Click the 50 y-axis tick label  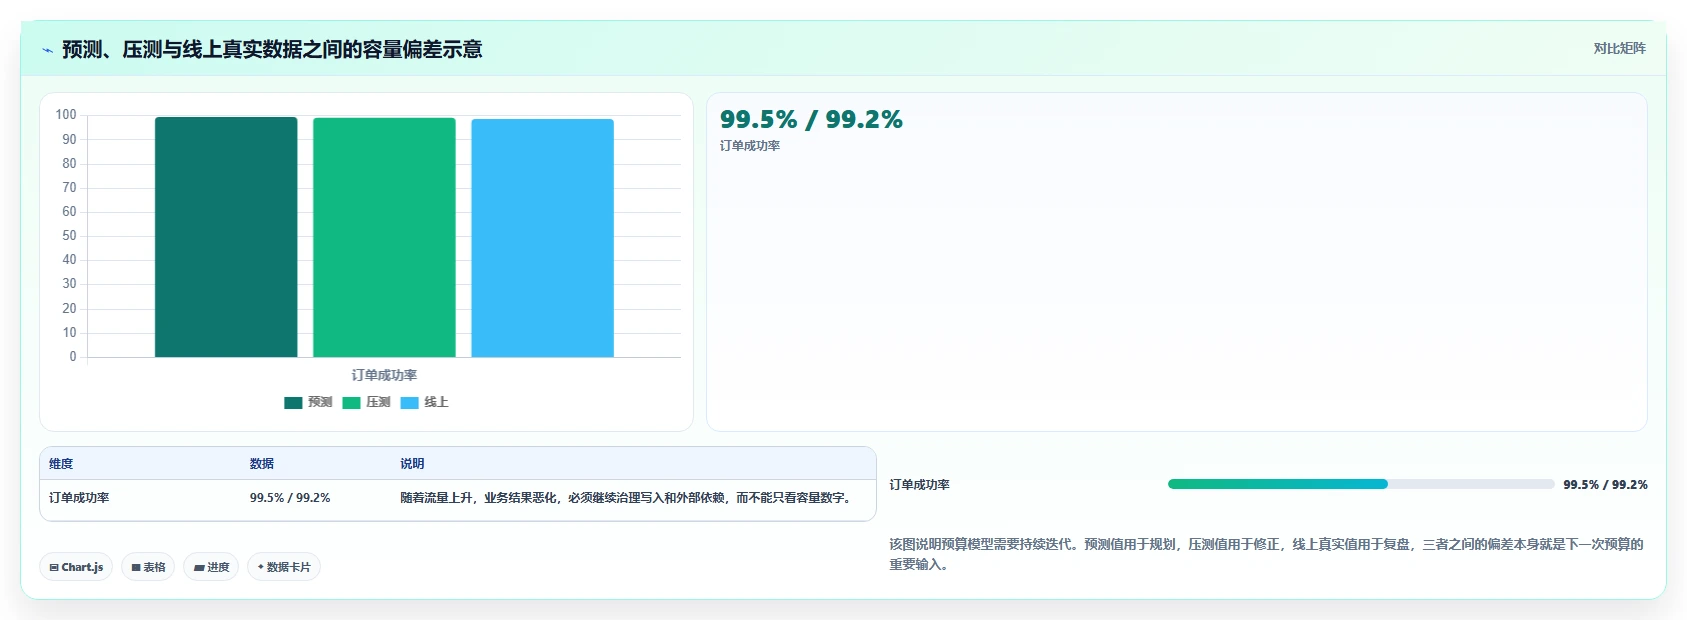(x=69, y=236)
